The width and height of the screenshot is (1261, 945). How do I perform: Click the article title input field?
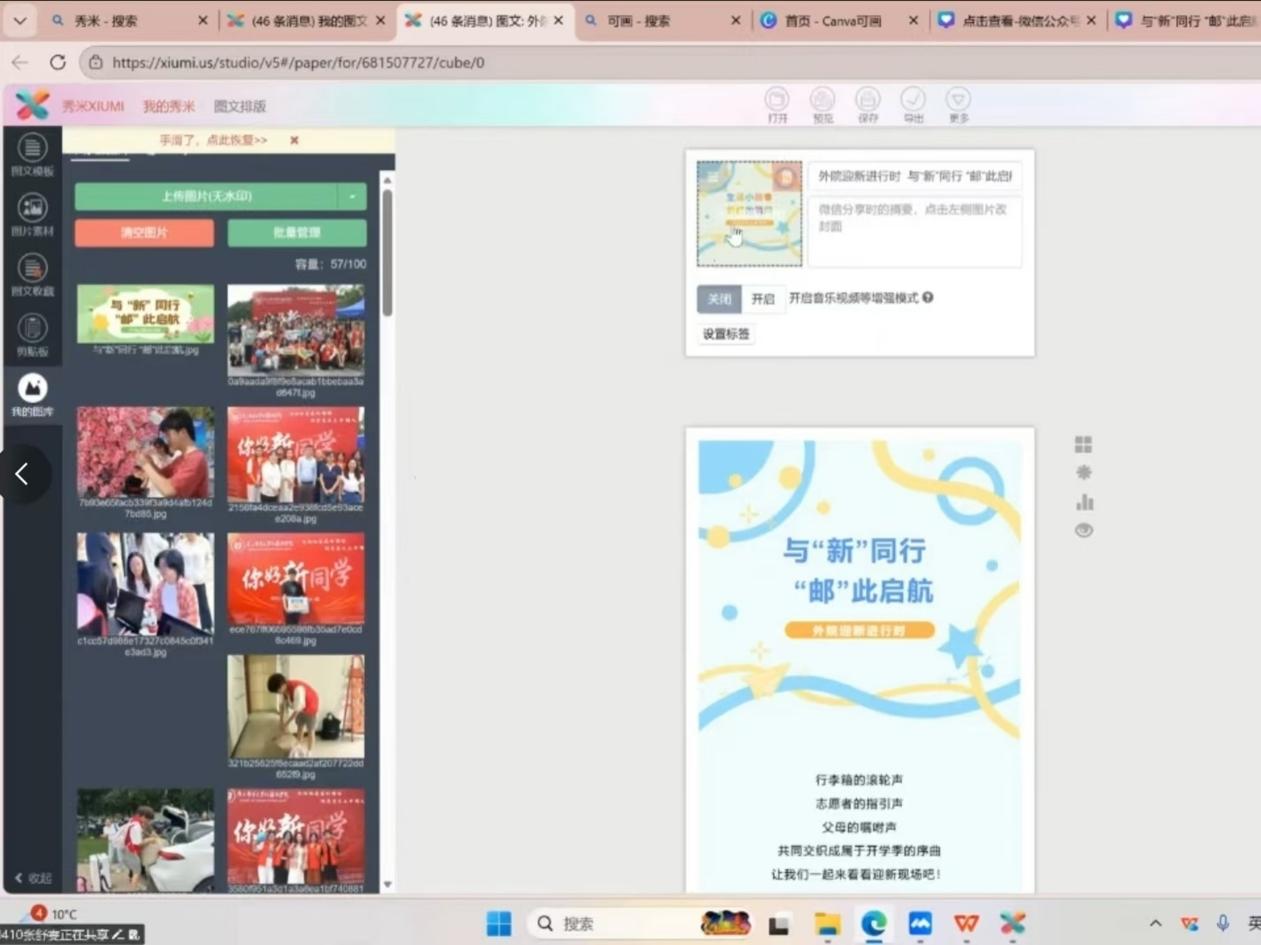point(914,176)
